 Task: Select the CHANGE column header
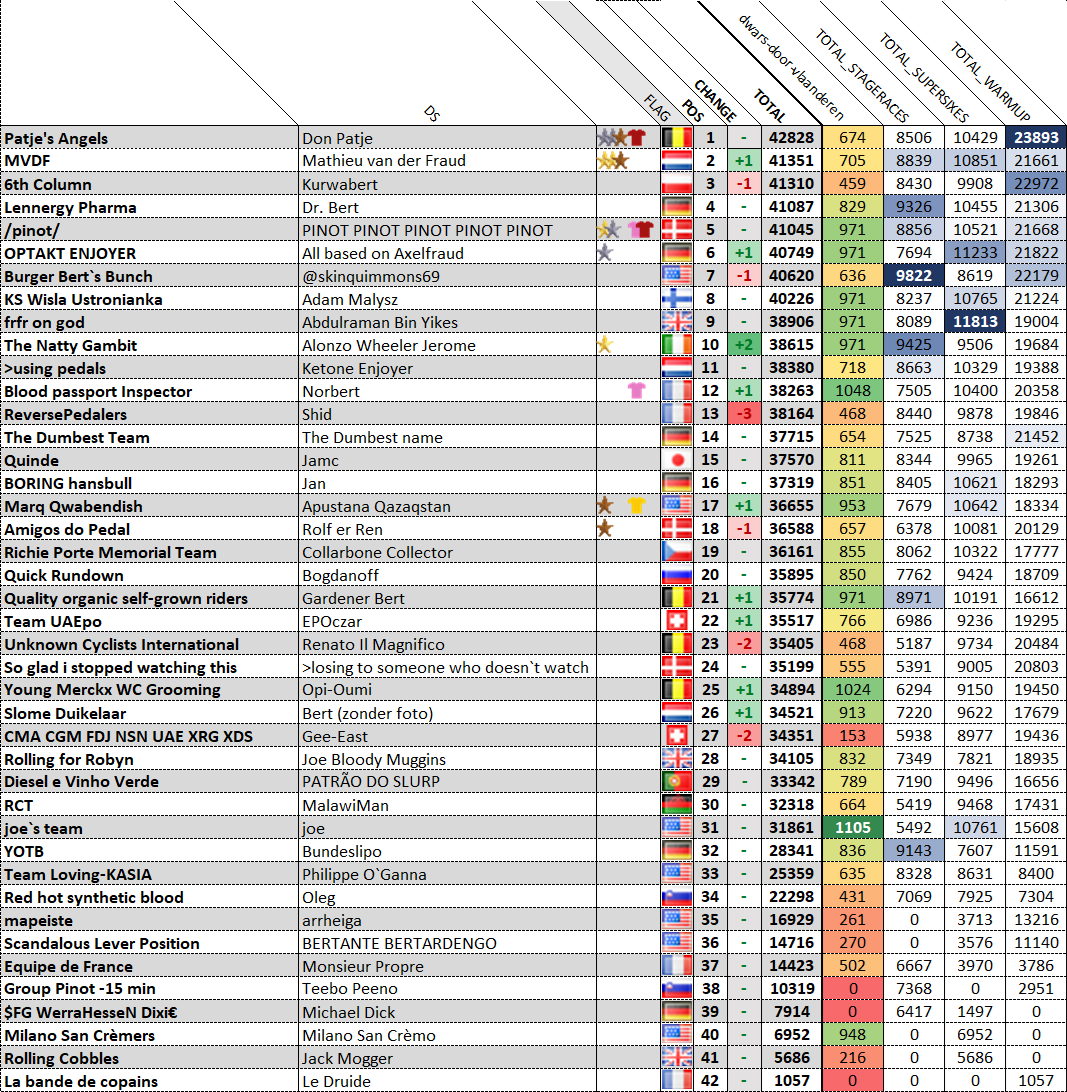(x=715, y=100)
